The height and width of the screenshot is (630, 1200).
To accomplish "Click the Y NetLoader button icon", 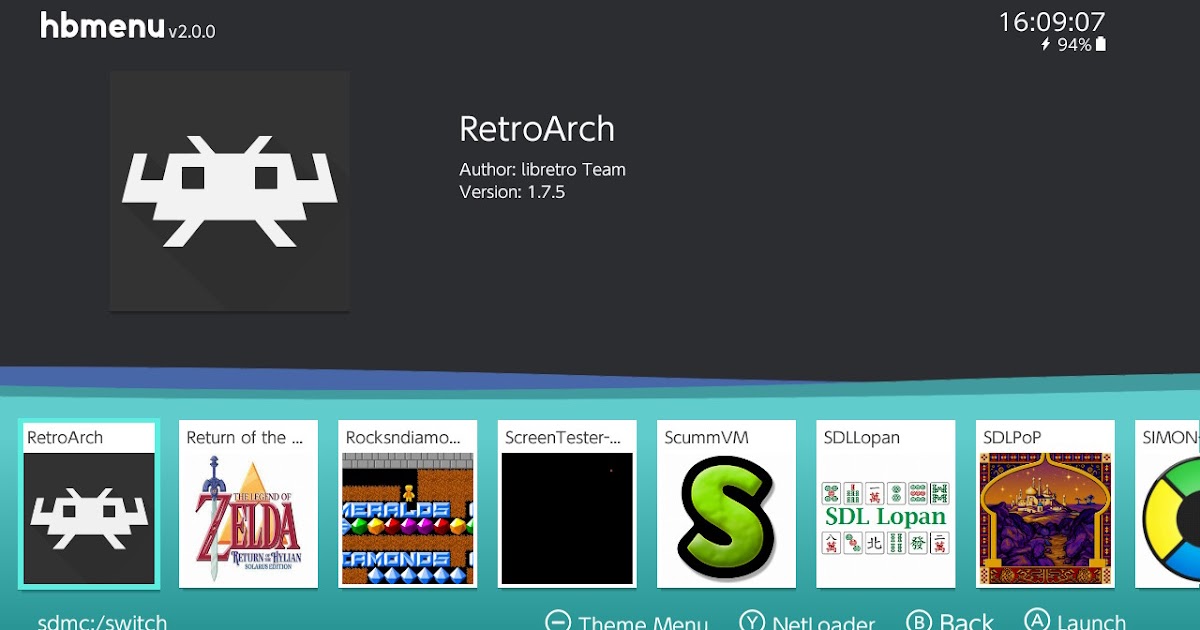I will (x=752, y=622).
